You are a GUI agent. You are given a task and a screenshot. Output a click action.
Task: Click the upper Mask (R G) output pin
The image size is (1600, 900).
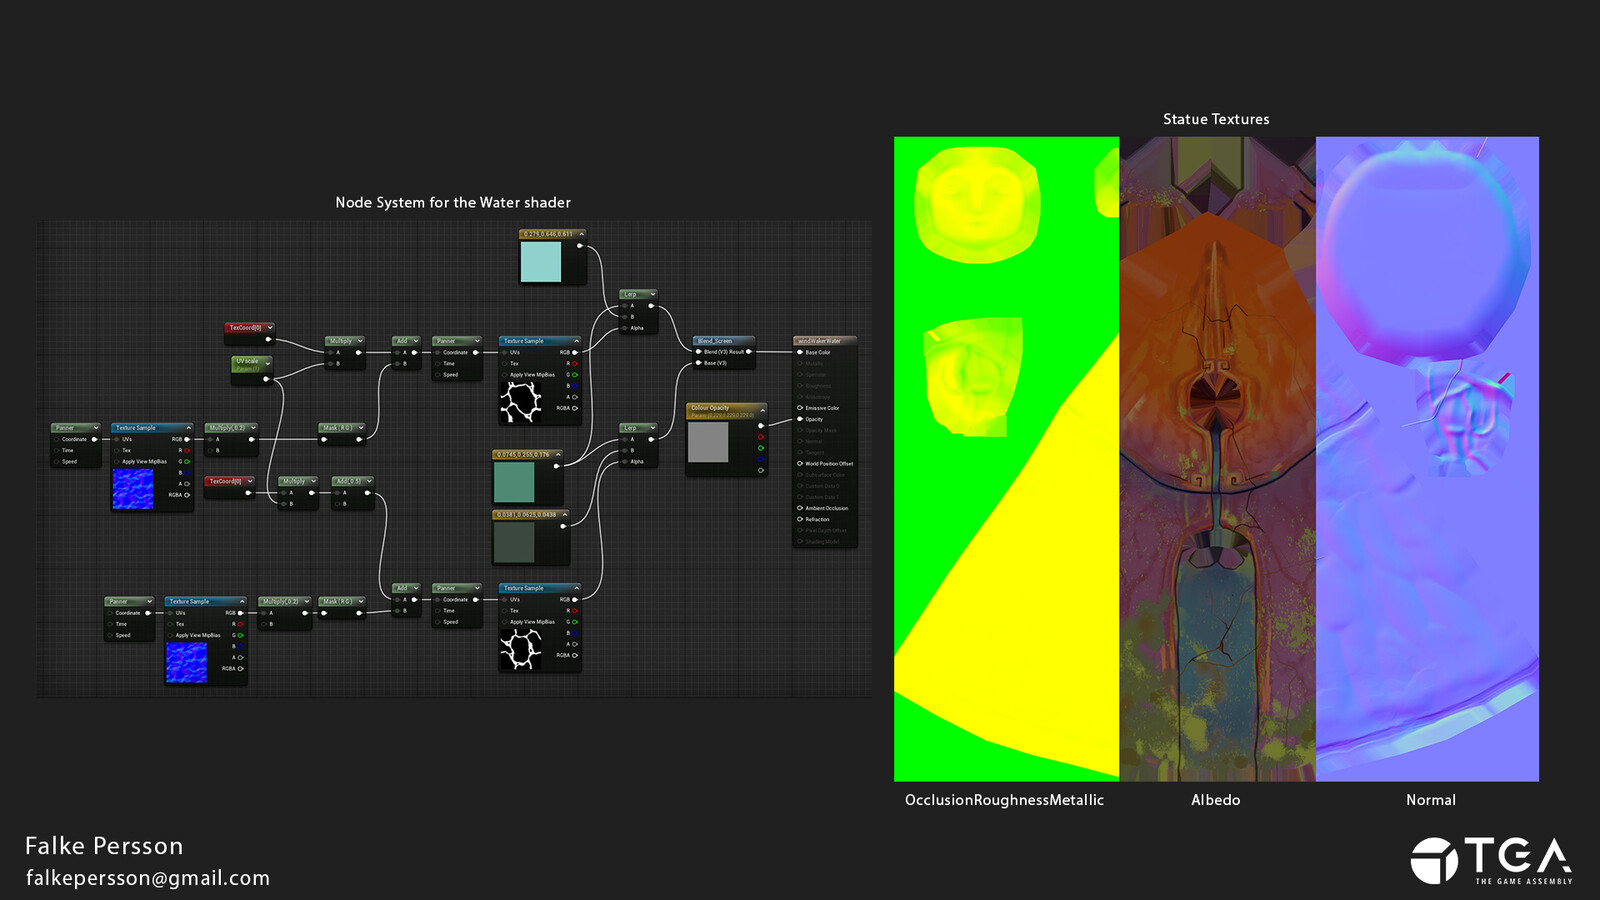coord(359,439)
